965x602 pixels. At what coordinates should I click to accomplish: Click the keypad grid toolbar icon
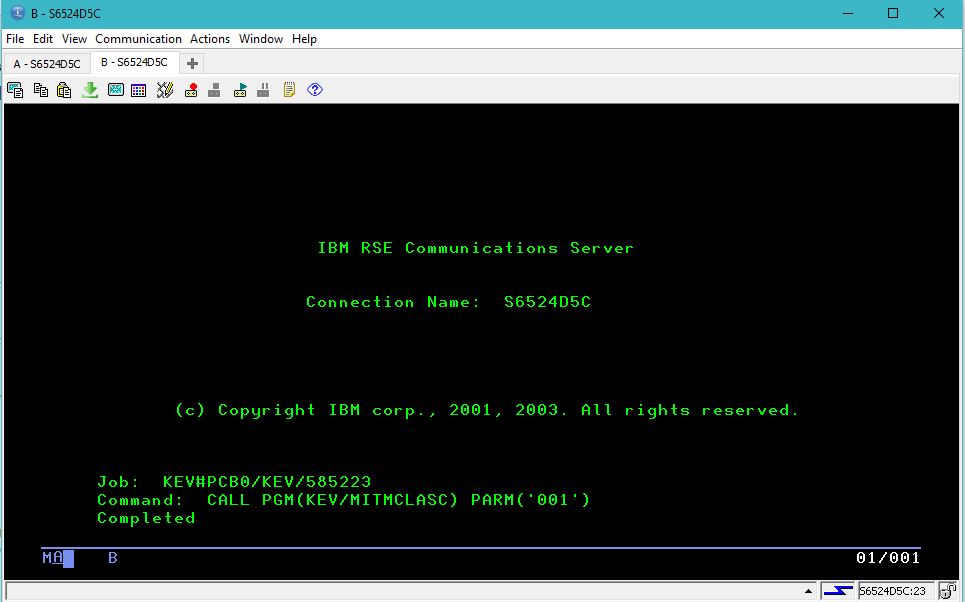tap(139, 90)
